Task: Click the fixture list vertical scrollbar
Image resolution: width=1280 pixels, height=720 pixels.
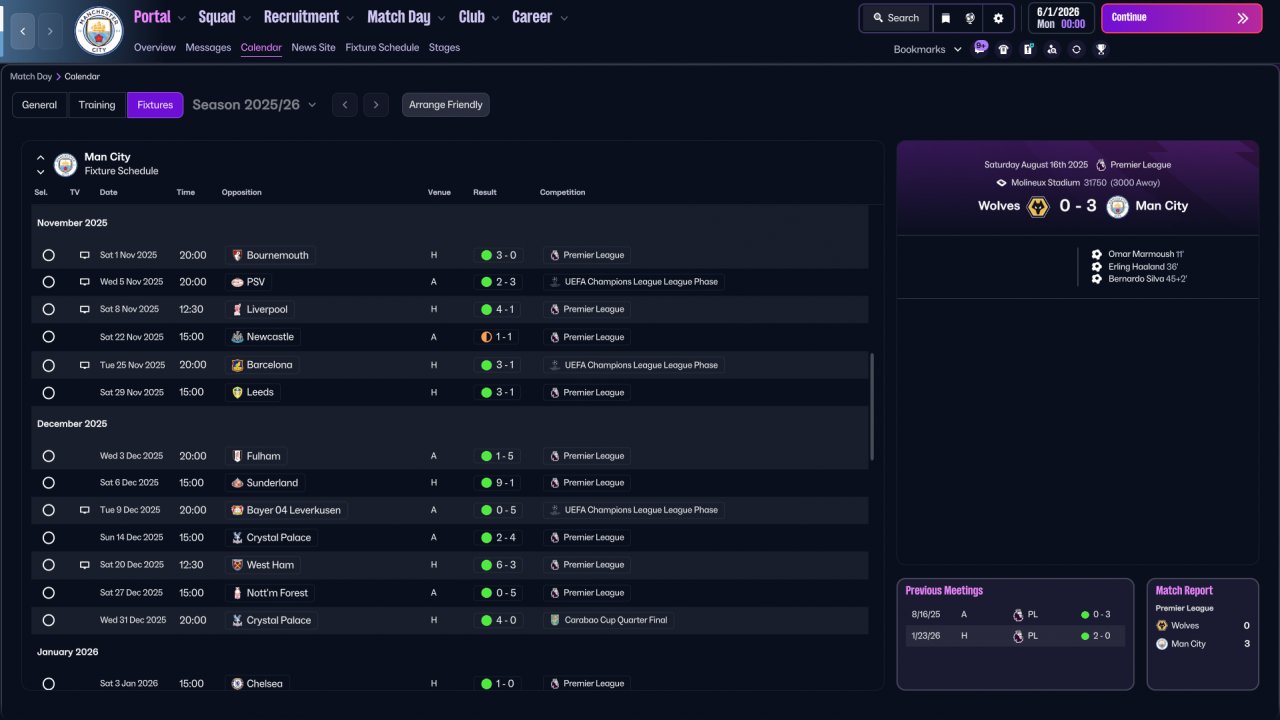Action: 872,406
